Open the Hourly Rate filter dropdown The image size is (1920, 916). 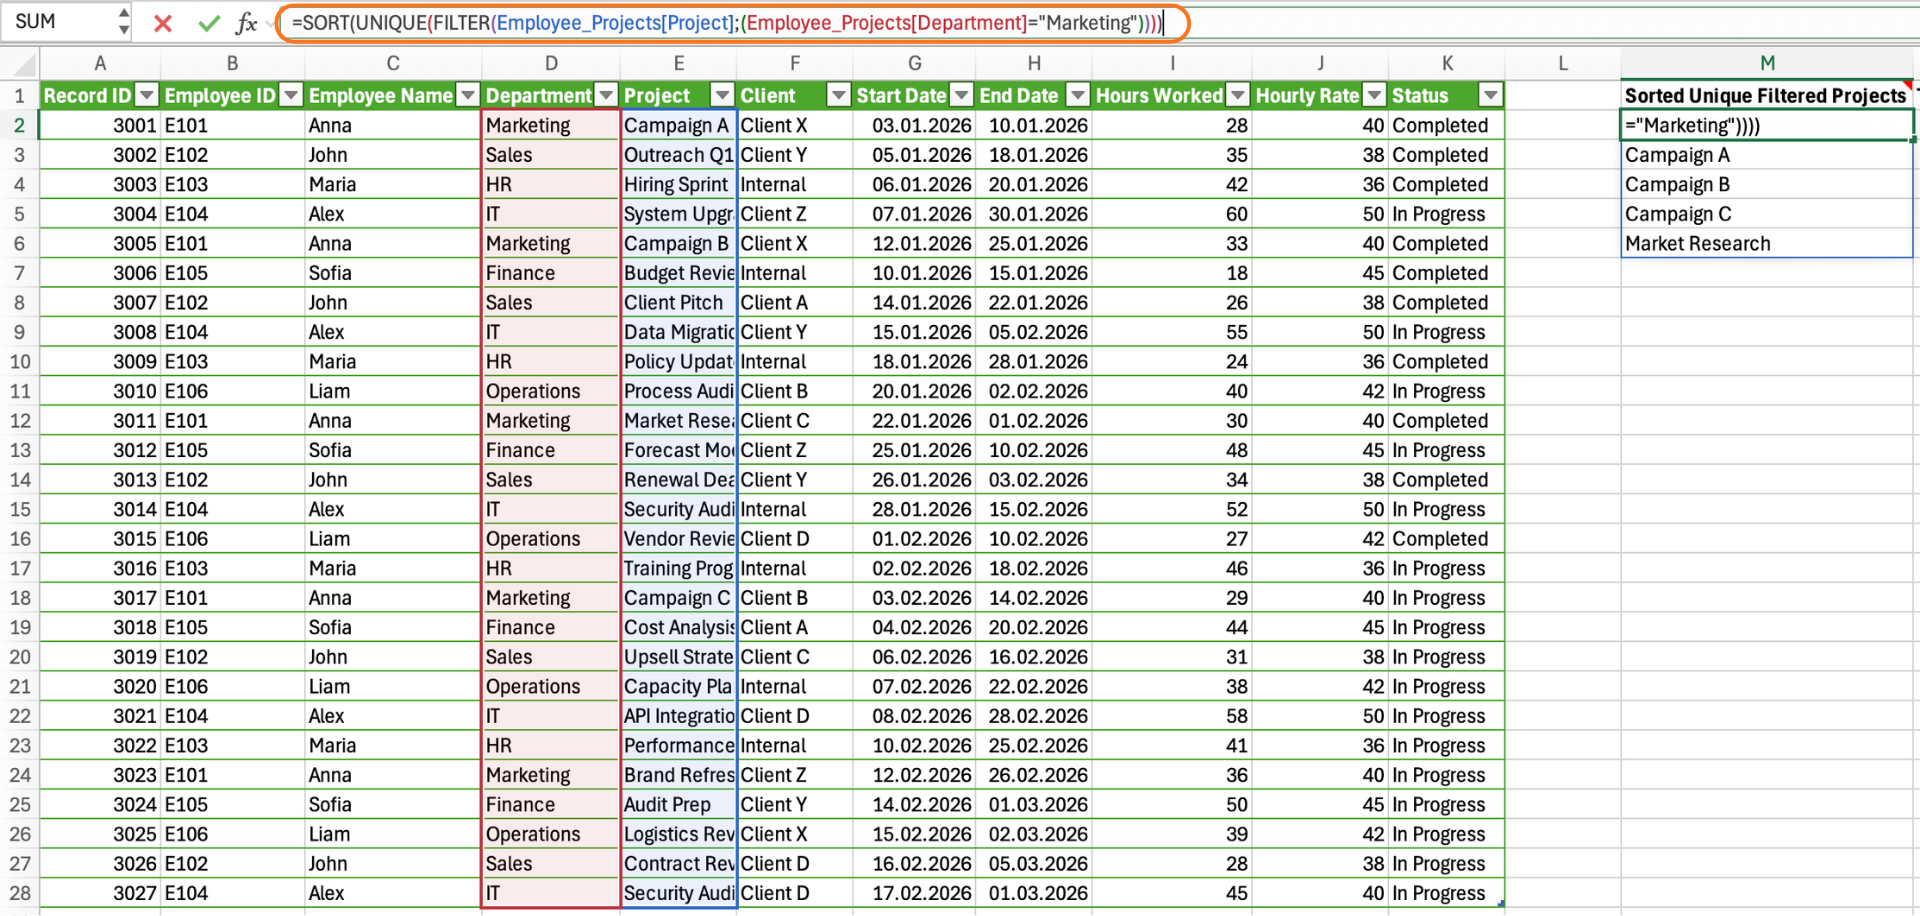[x=1375, y=96]
